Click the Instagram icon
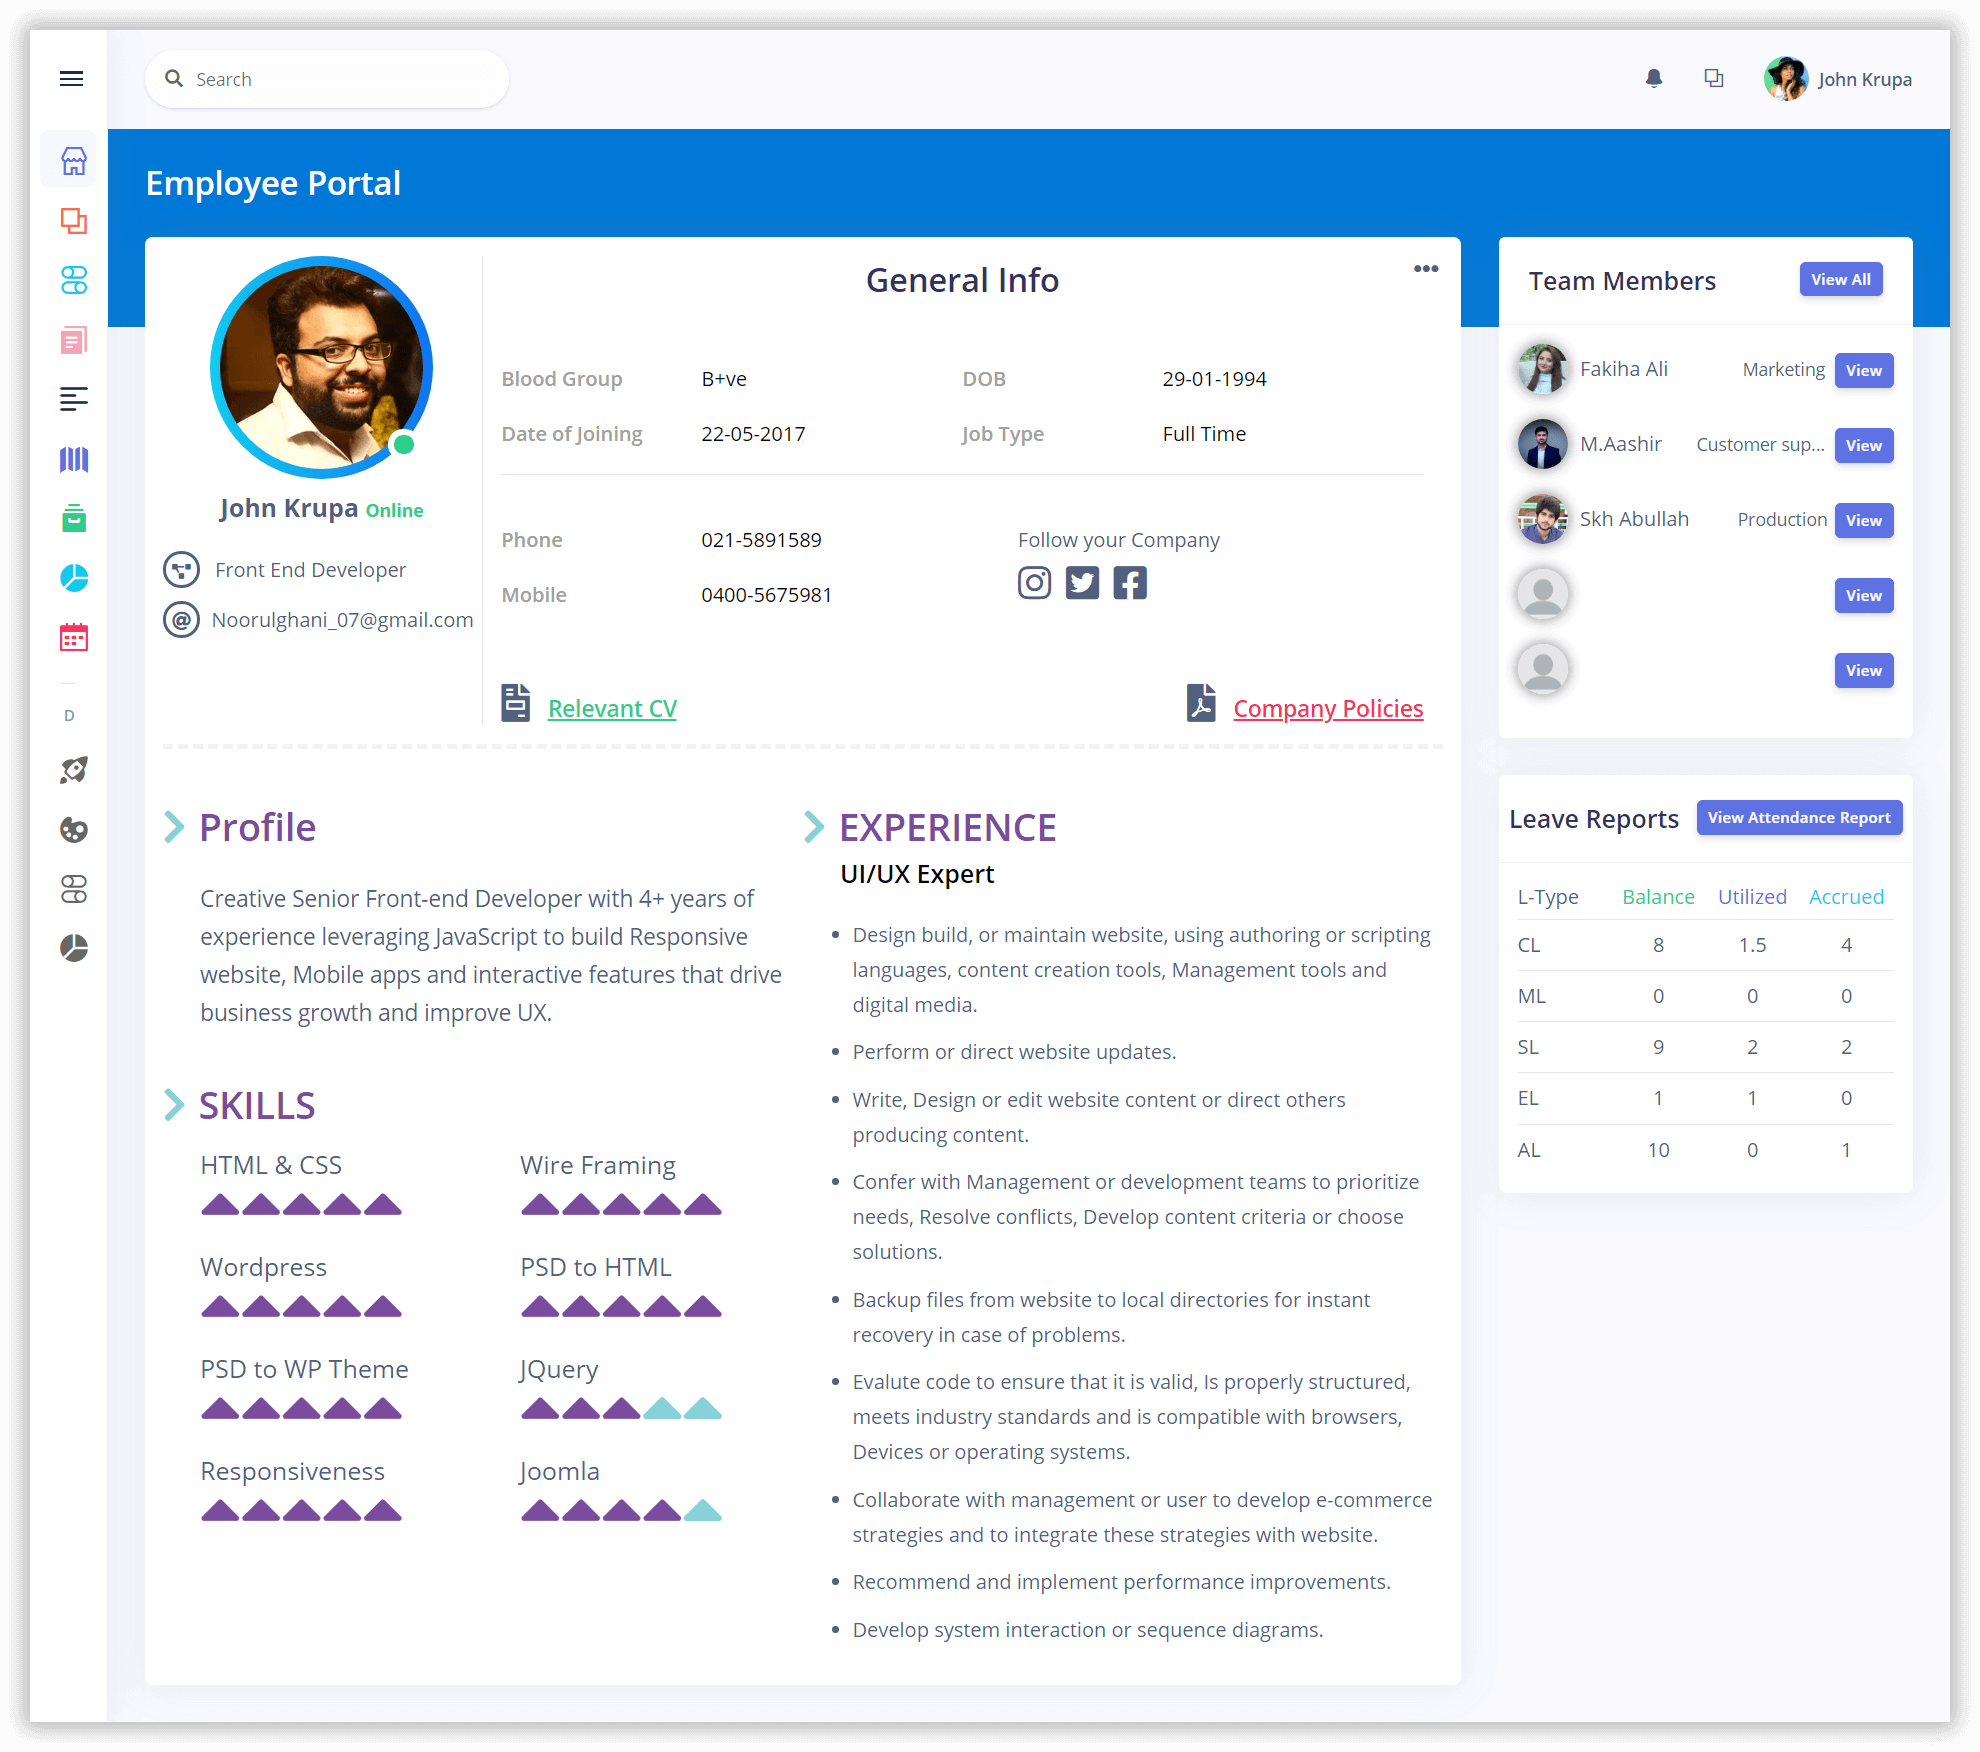 tap(1034, 583)
